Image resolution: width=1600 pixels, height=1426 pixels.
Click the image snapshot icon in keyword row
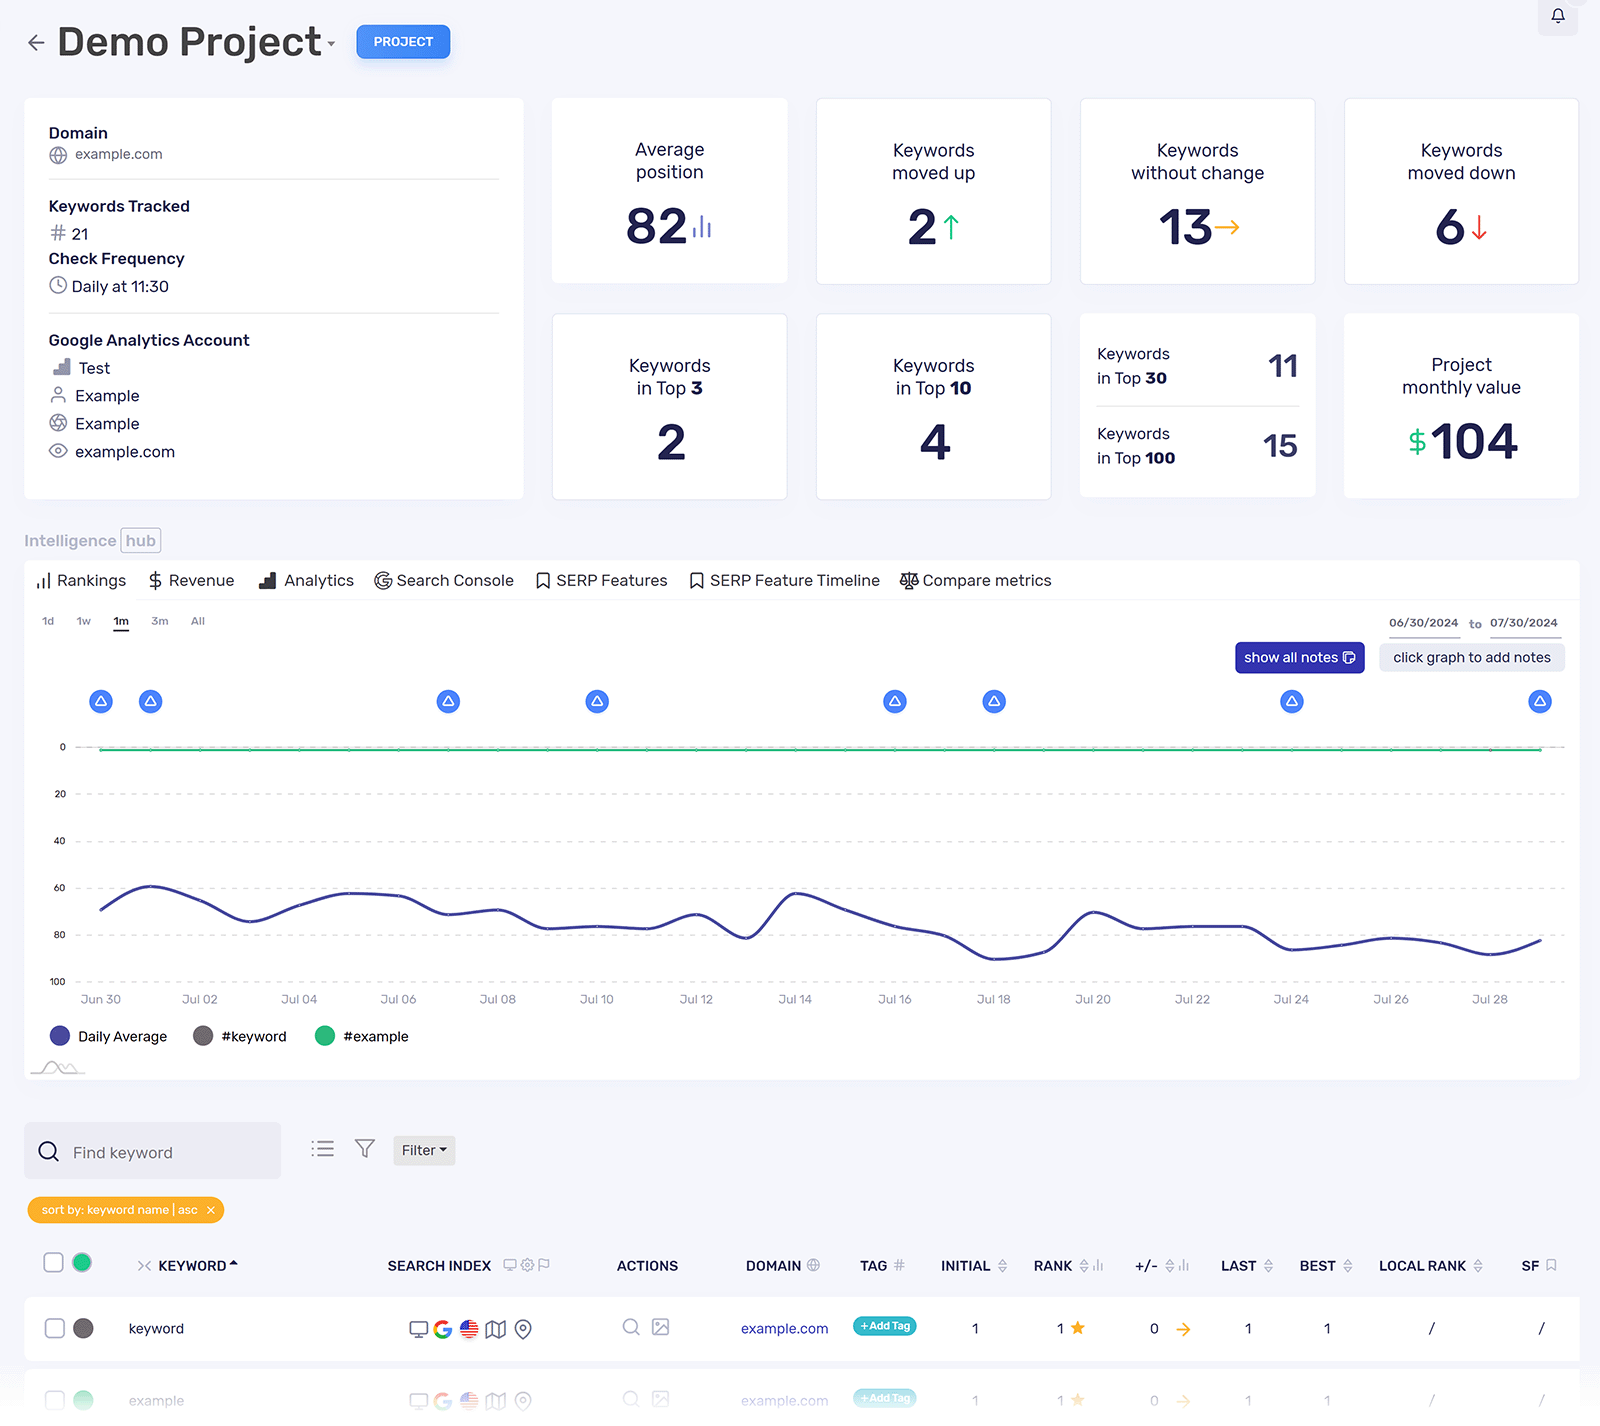[x=660, y=1327]
